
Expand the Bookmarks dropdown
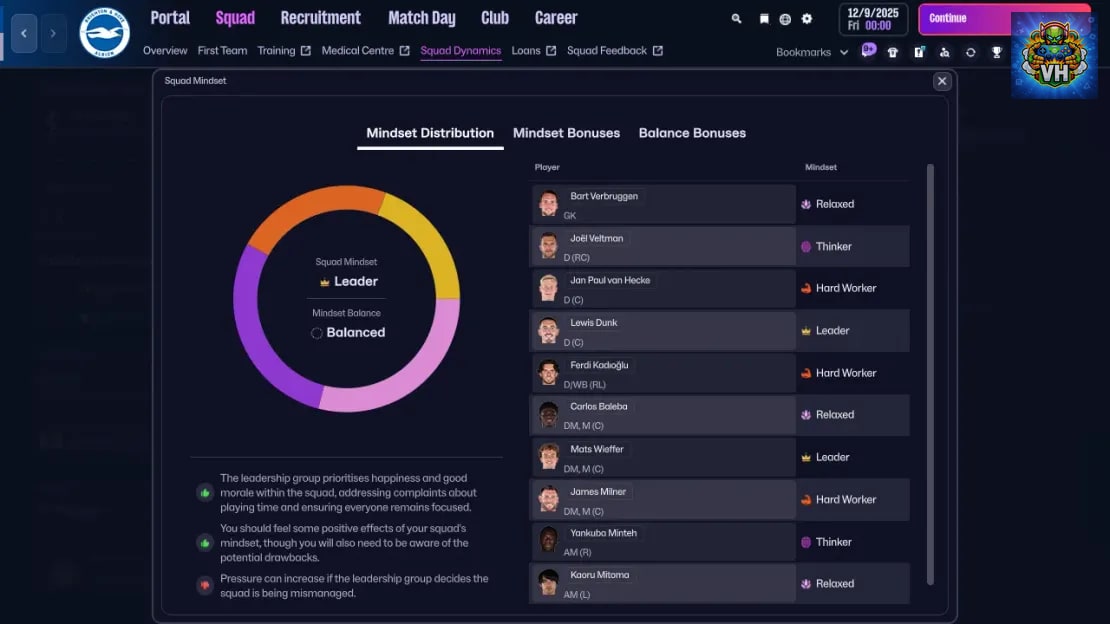click(x=812, y=52)
